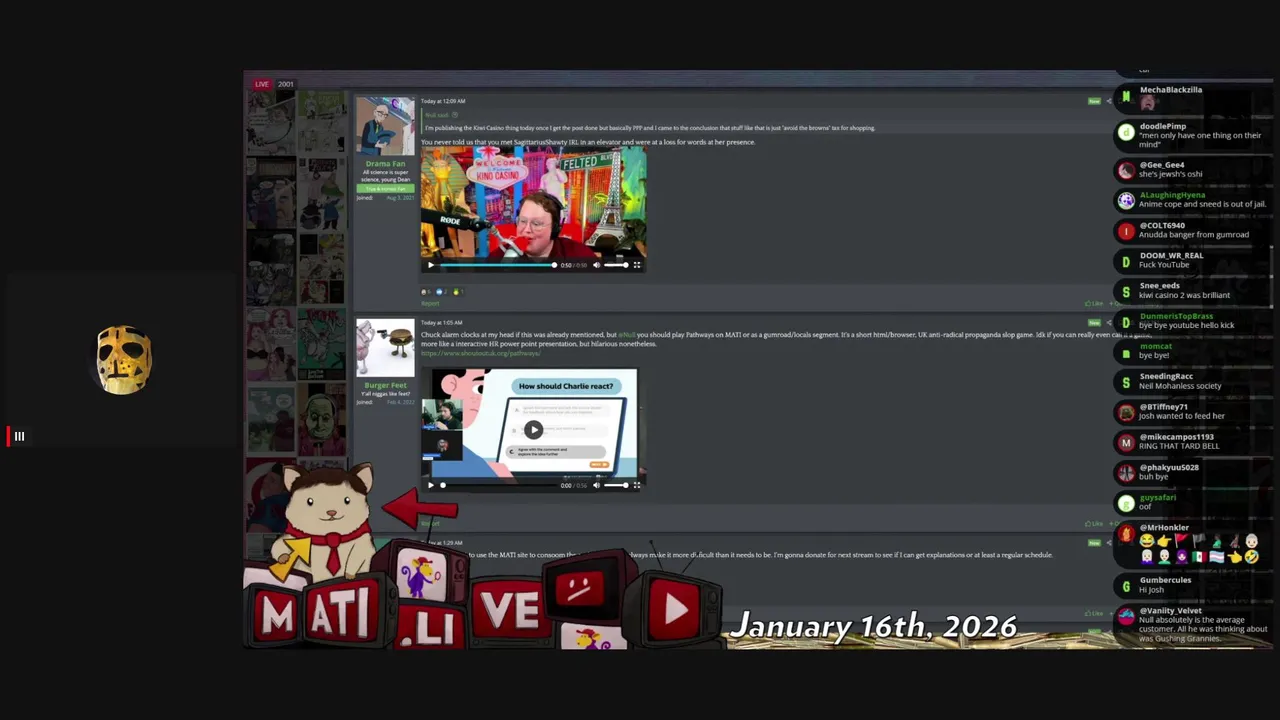Seek along the Charlie video progress bar
This screenshot has height=720, width=1280.
tap(498, 485)
